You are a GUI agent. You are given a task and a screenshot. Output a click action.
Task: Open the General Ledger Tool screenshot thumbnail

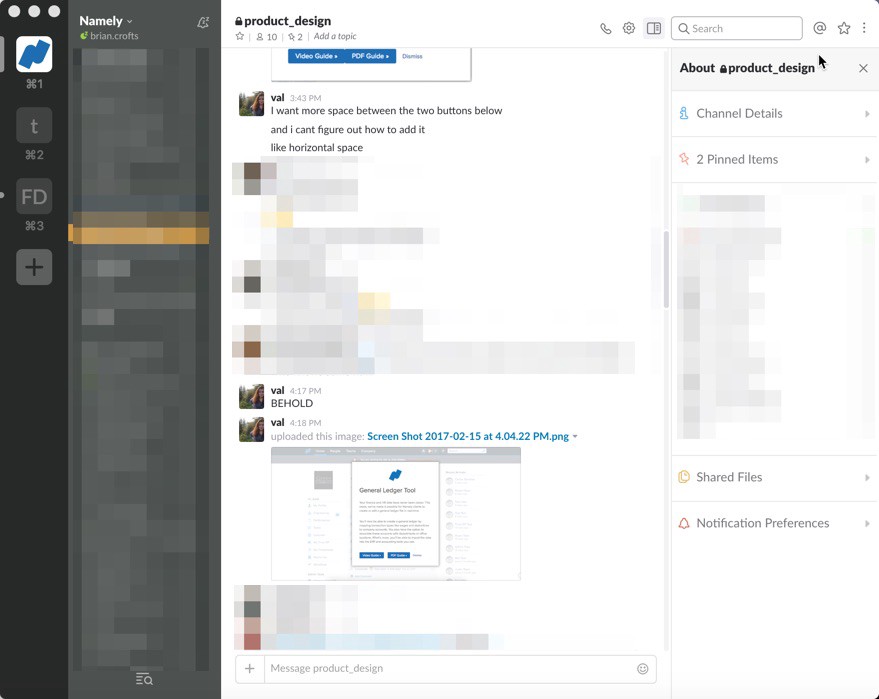tap(396, 514)
